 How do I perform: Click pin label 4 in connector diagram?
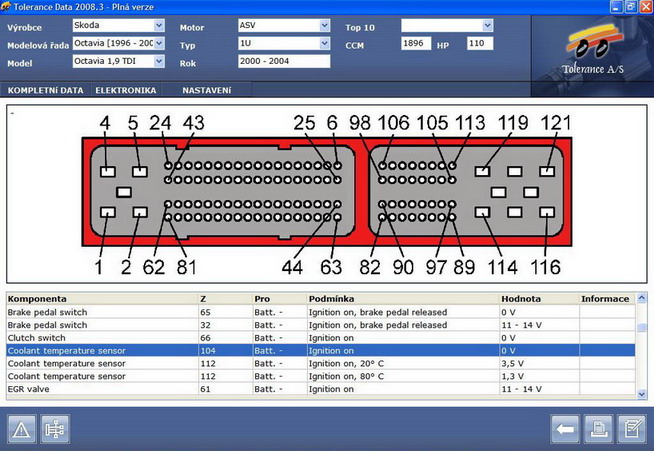coord(105,123)
